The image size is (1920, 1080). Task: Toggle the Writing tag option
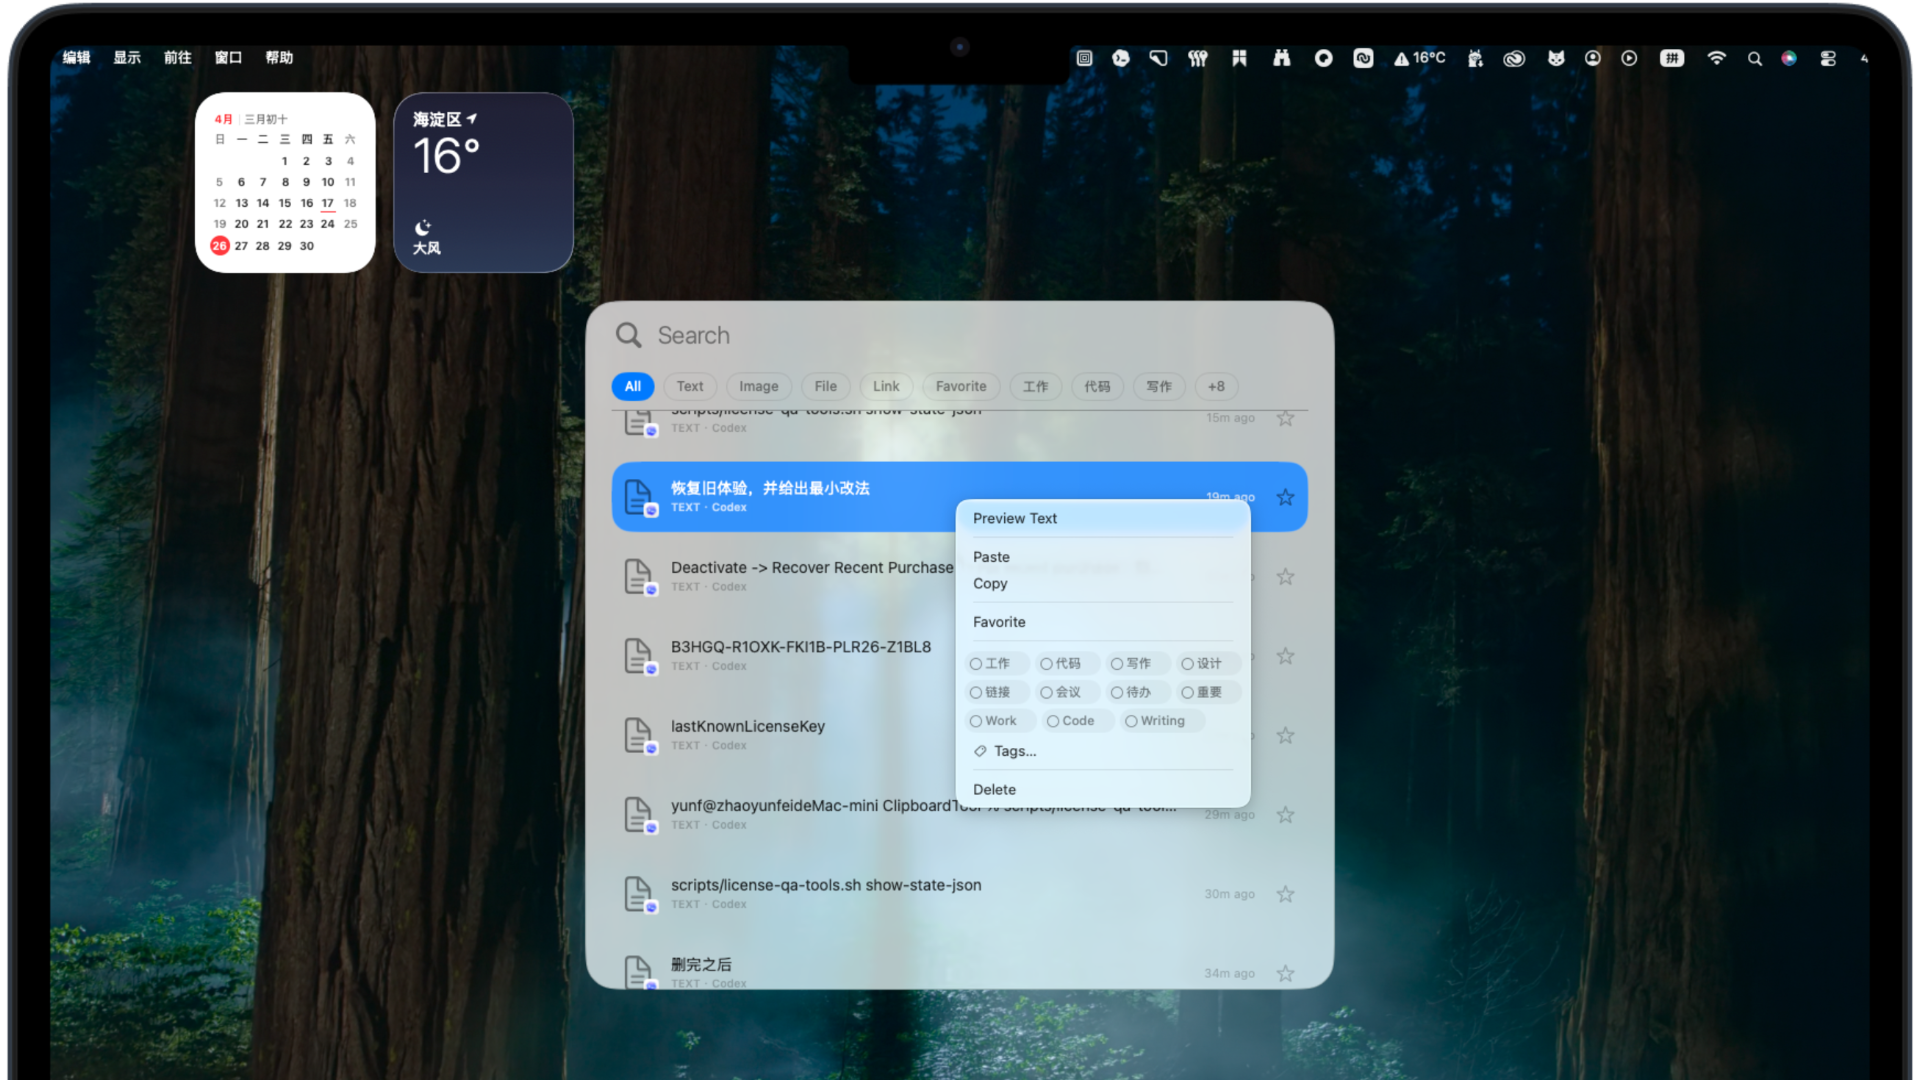1131,721
